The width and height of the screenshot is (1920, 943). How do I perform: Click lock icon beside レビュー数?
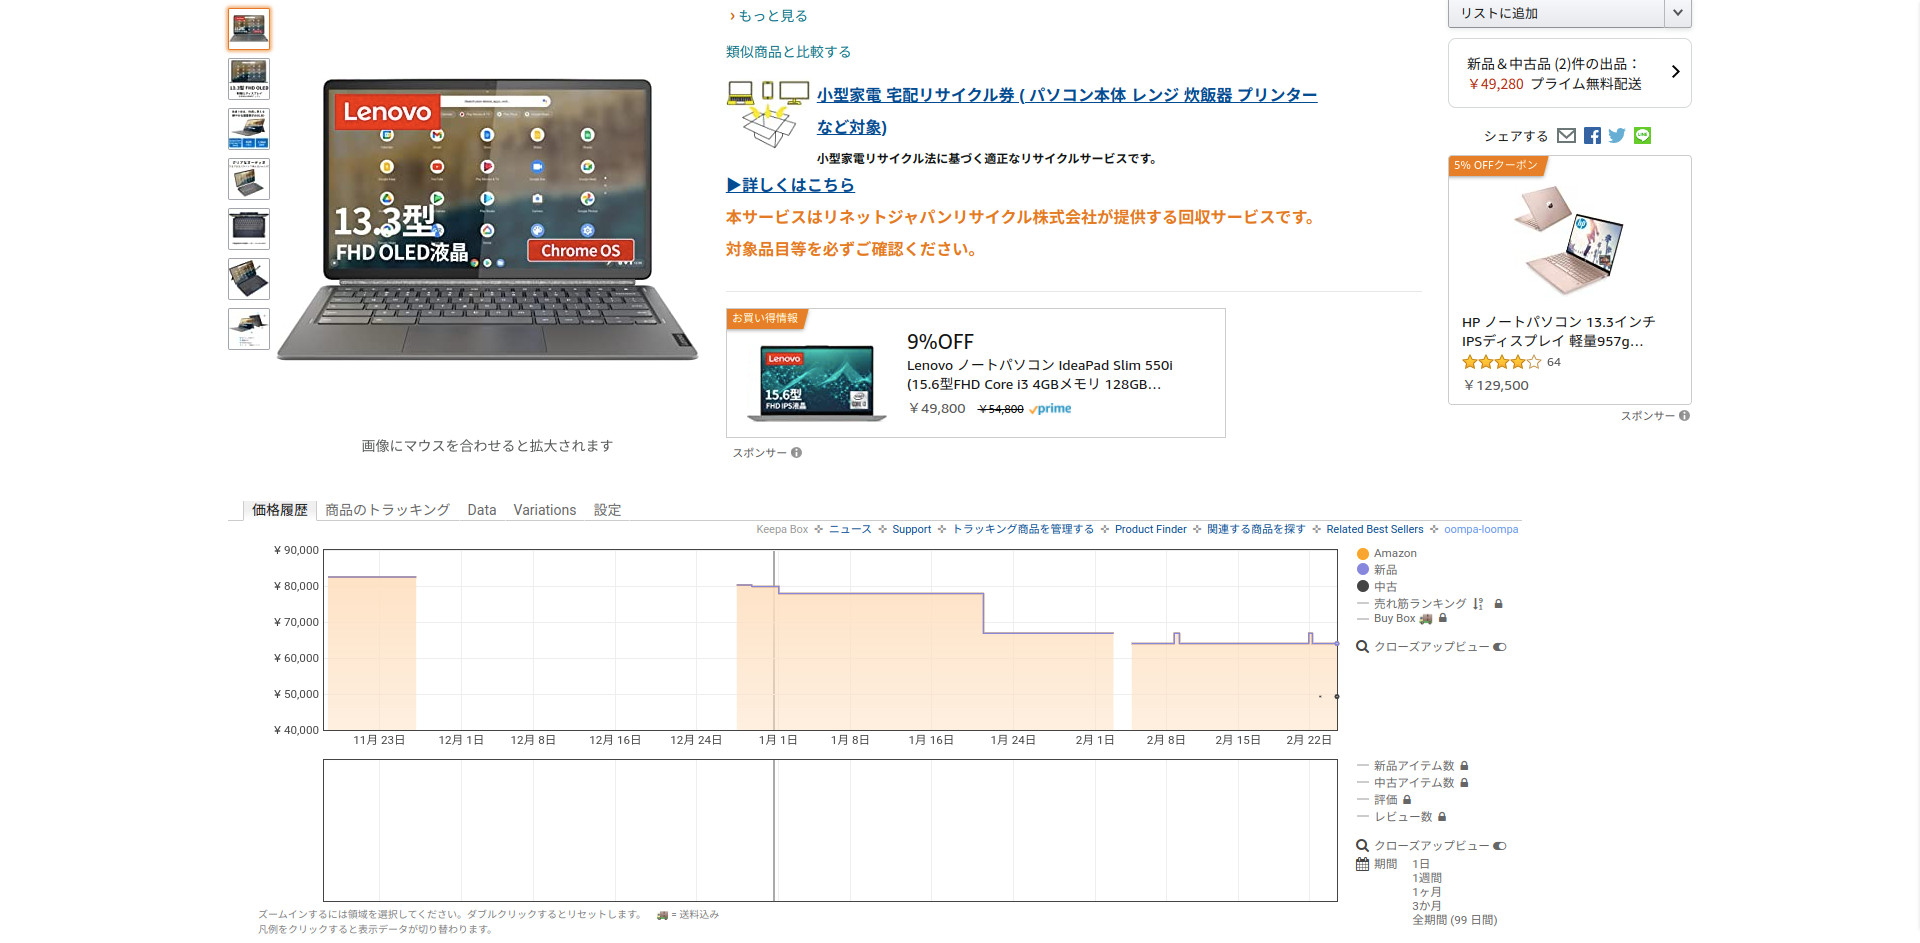pyautogui.click(x=1442, y=817)
